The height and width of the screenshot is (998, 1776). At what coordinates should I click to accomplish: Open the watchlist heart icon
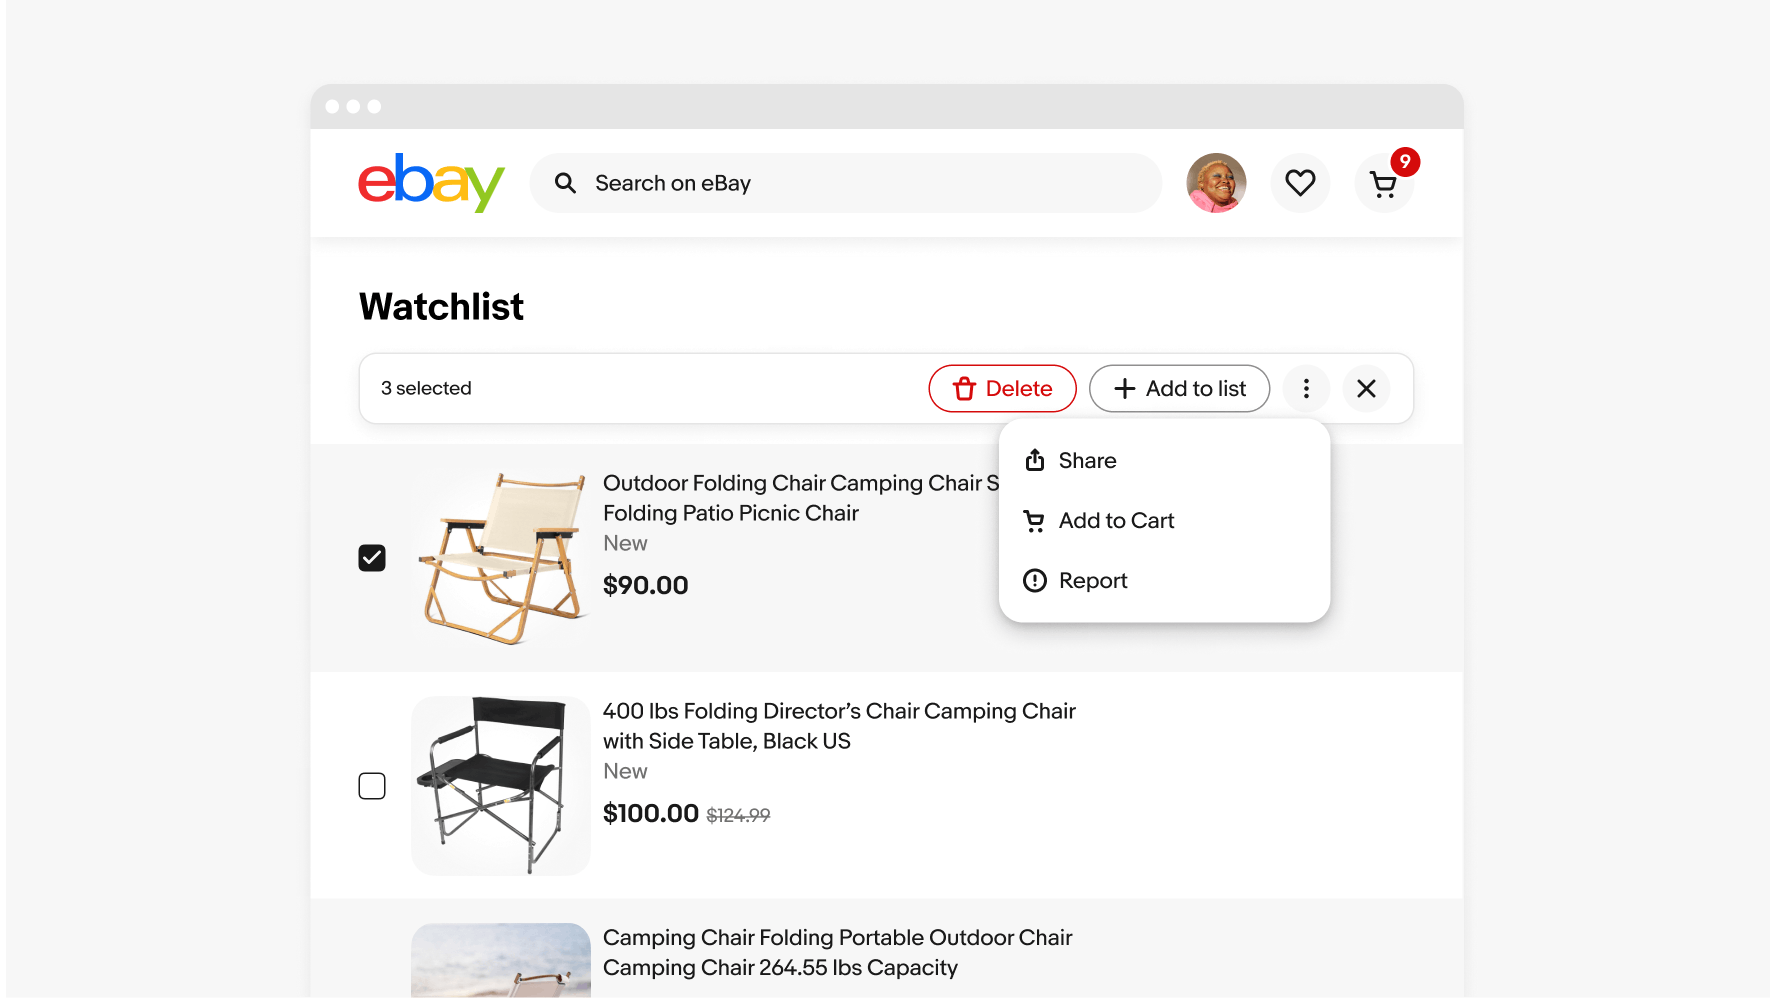coord(1300,183)
